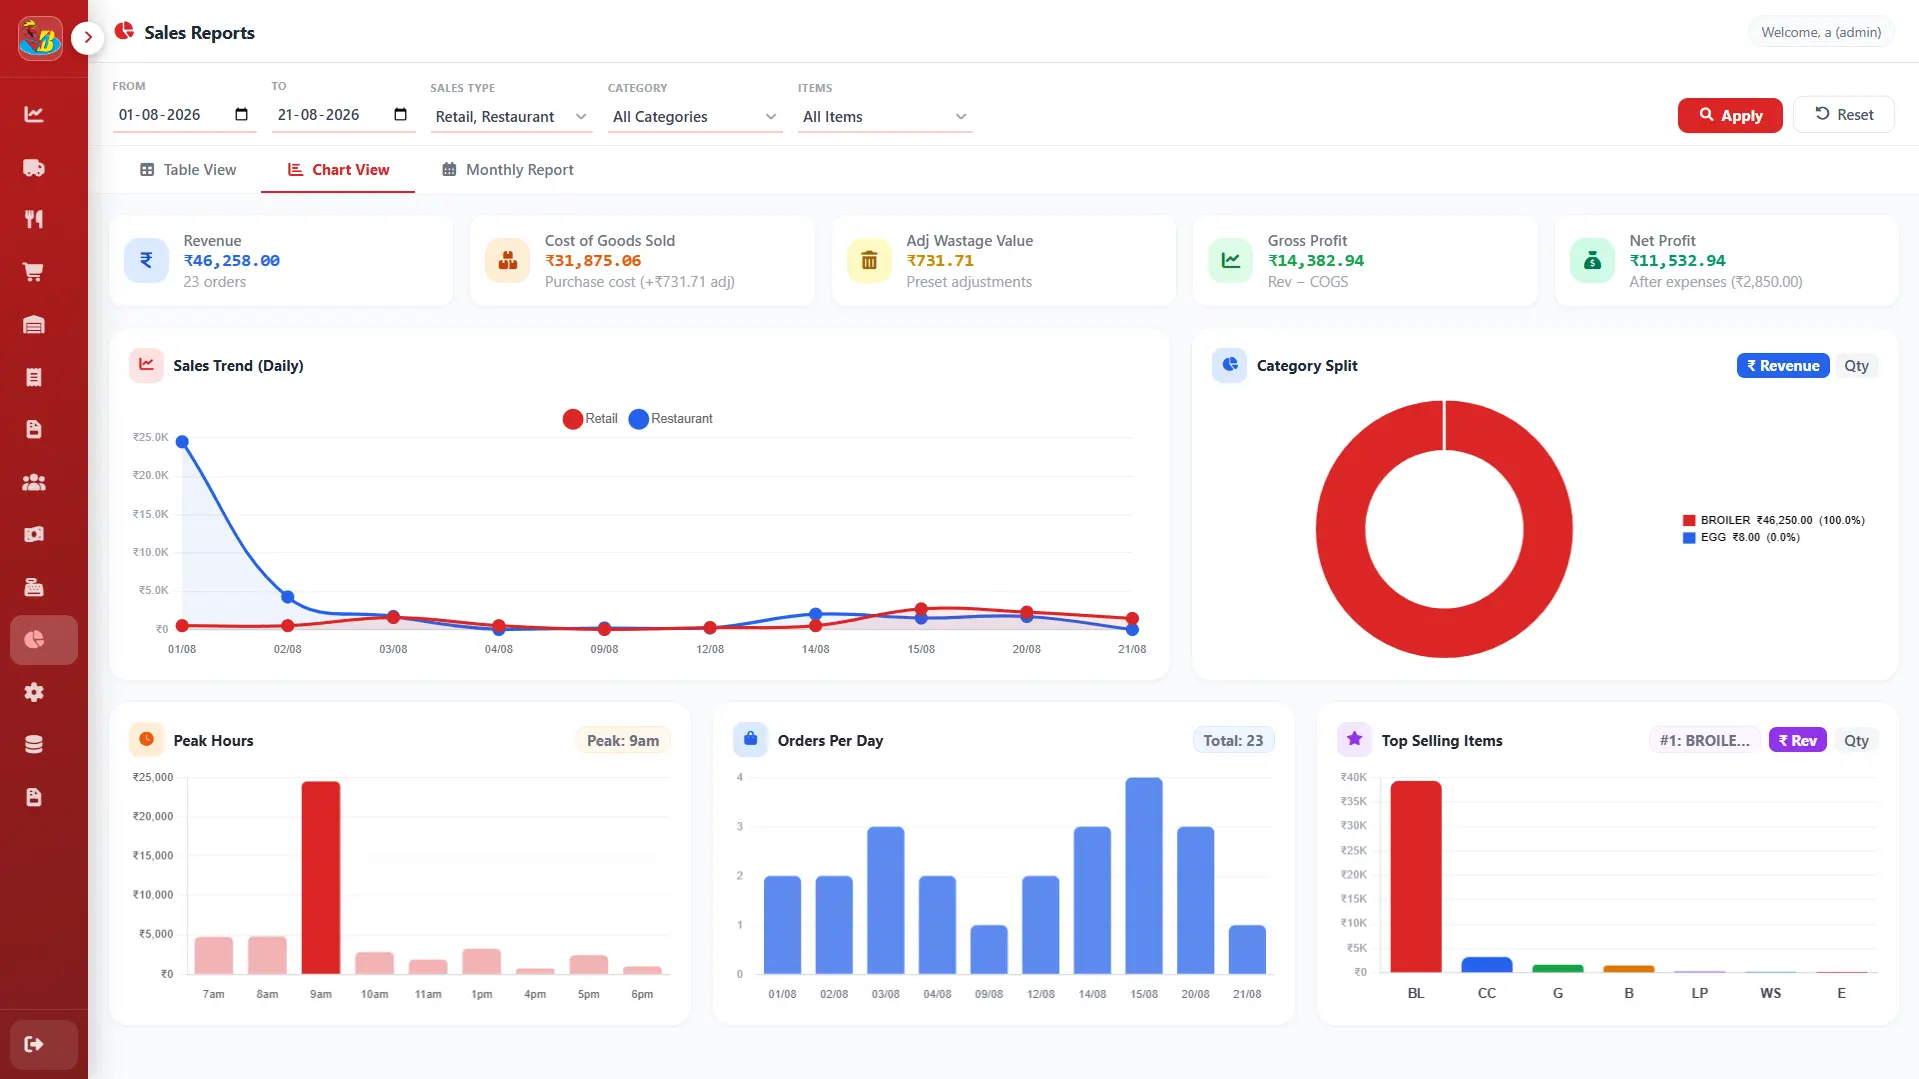This screenshot has width=1919, height=1079.
Task: Open the All Categories dropdown
Action: (695, 116)
